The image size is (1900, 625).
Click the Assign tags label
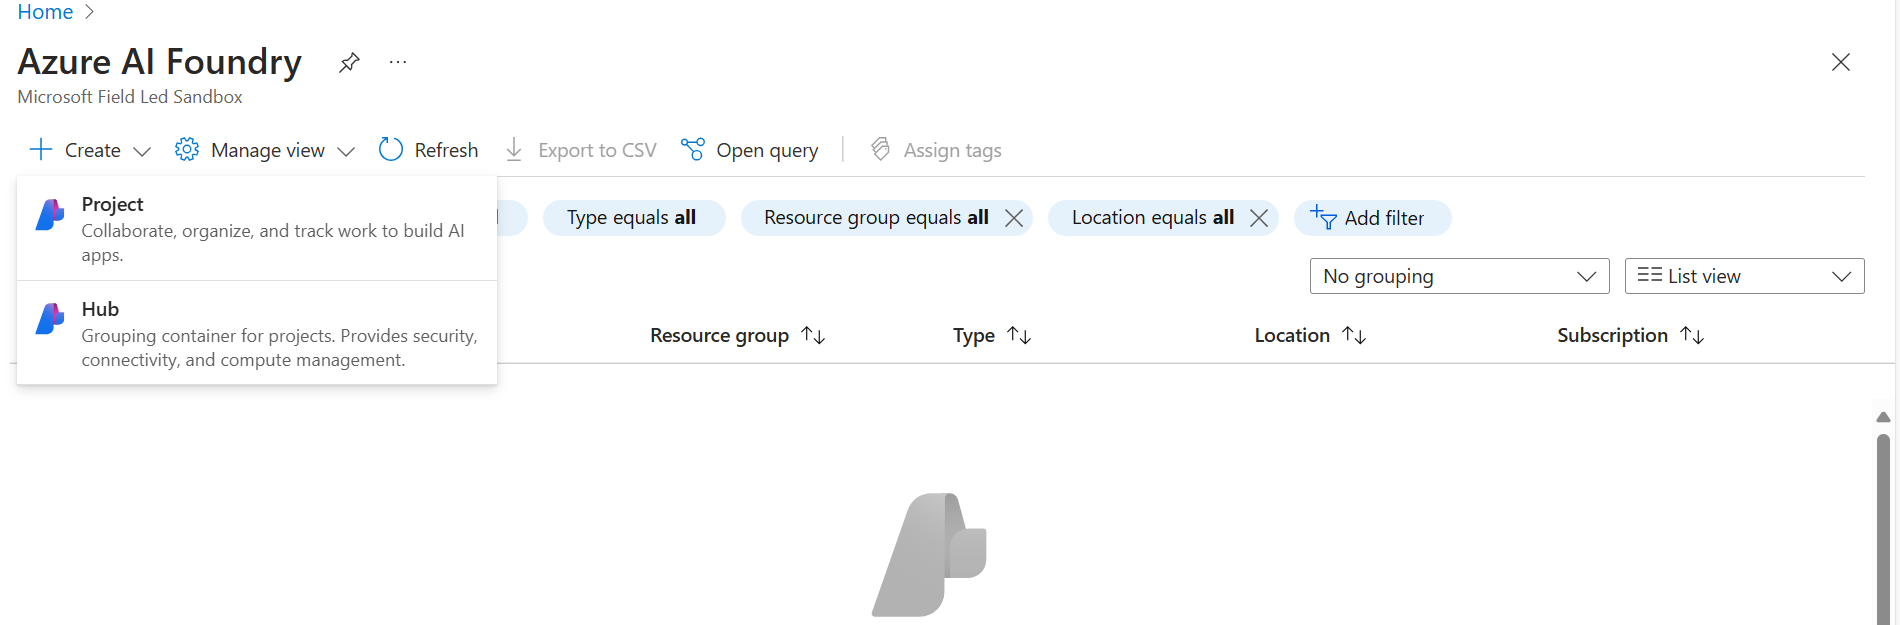[x=952, y=150]
